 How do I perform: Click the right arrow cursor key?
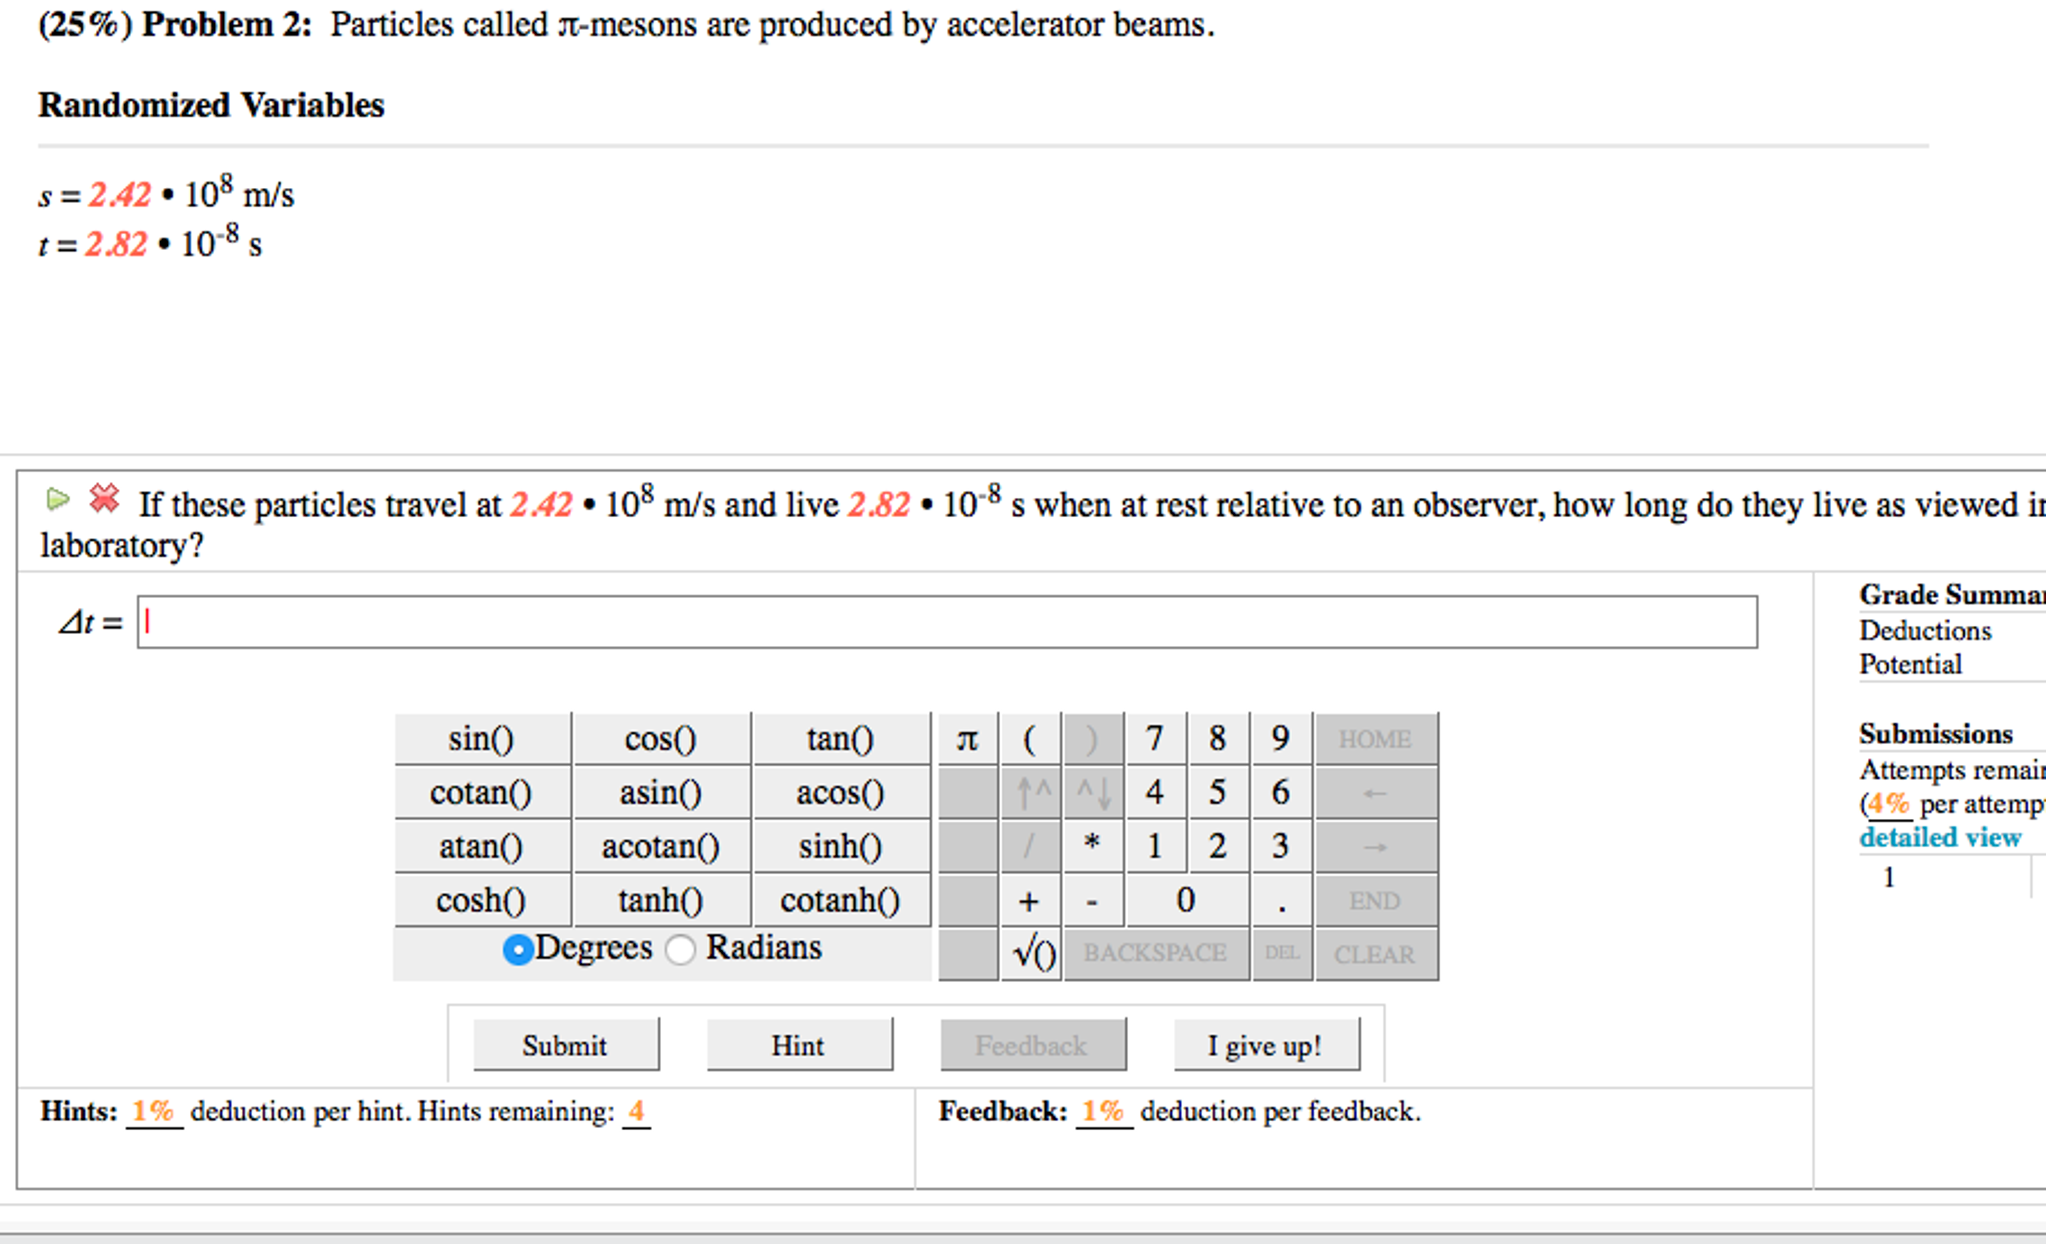tap(1376, 847)
